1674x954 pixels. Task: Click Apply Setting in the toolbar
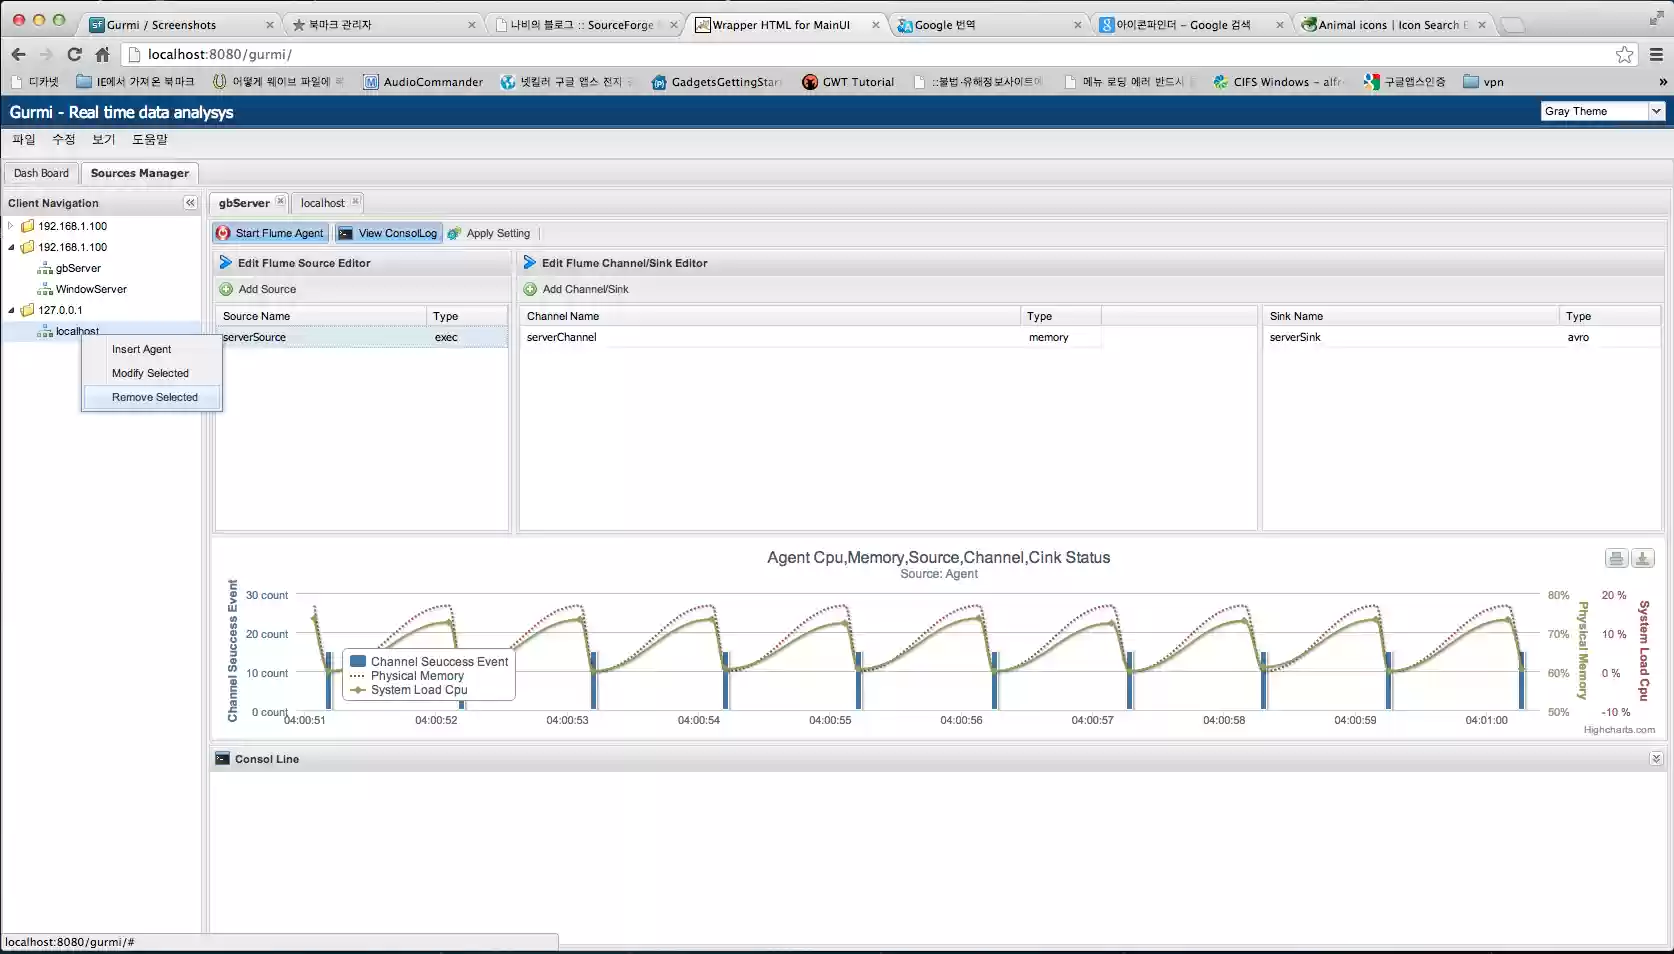[x=489, y=233]
